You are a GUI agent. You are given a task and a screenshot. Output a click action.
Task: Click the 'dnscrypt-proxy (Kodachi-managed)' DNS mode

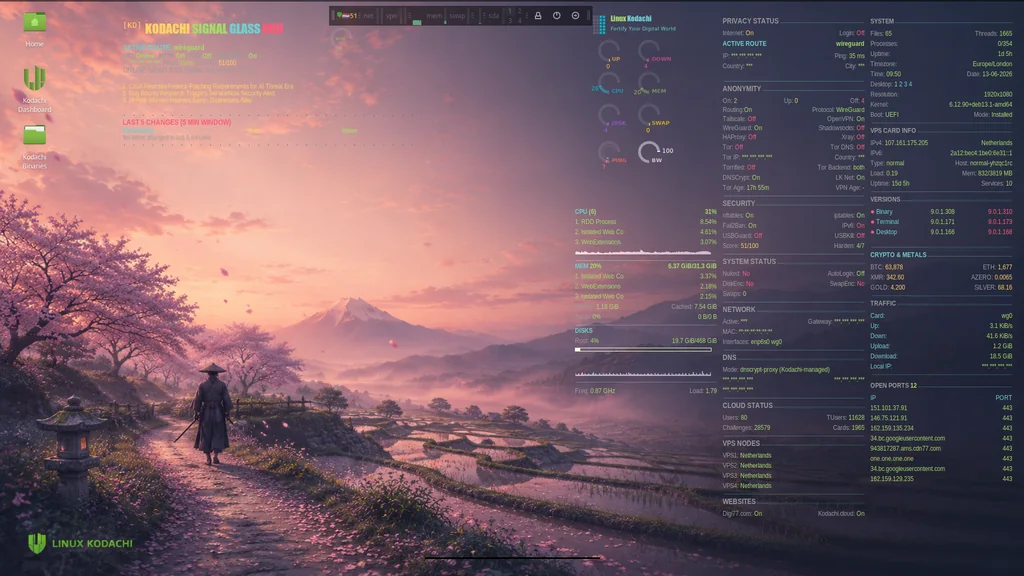(x=784, y=370)
